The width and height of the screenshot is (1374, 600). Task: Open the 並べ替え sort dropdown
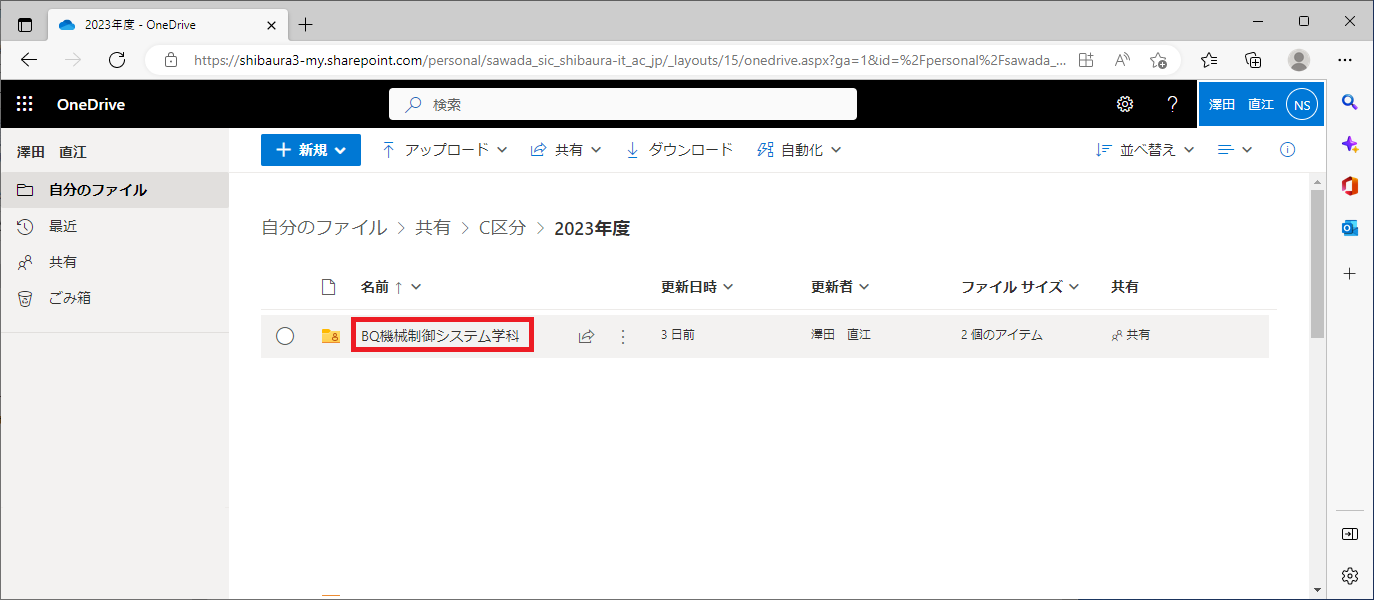[x=1146, y=150]
